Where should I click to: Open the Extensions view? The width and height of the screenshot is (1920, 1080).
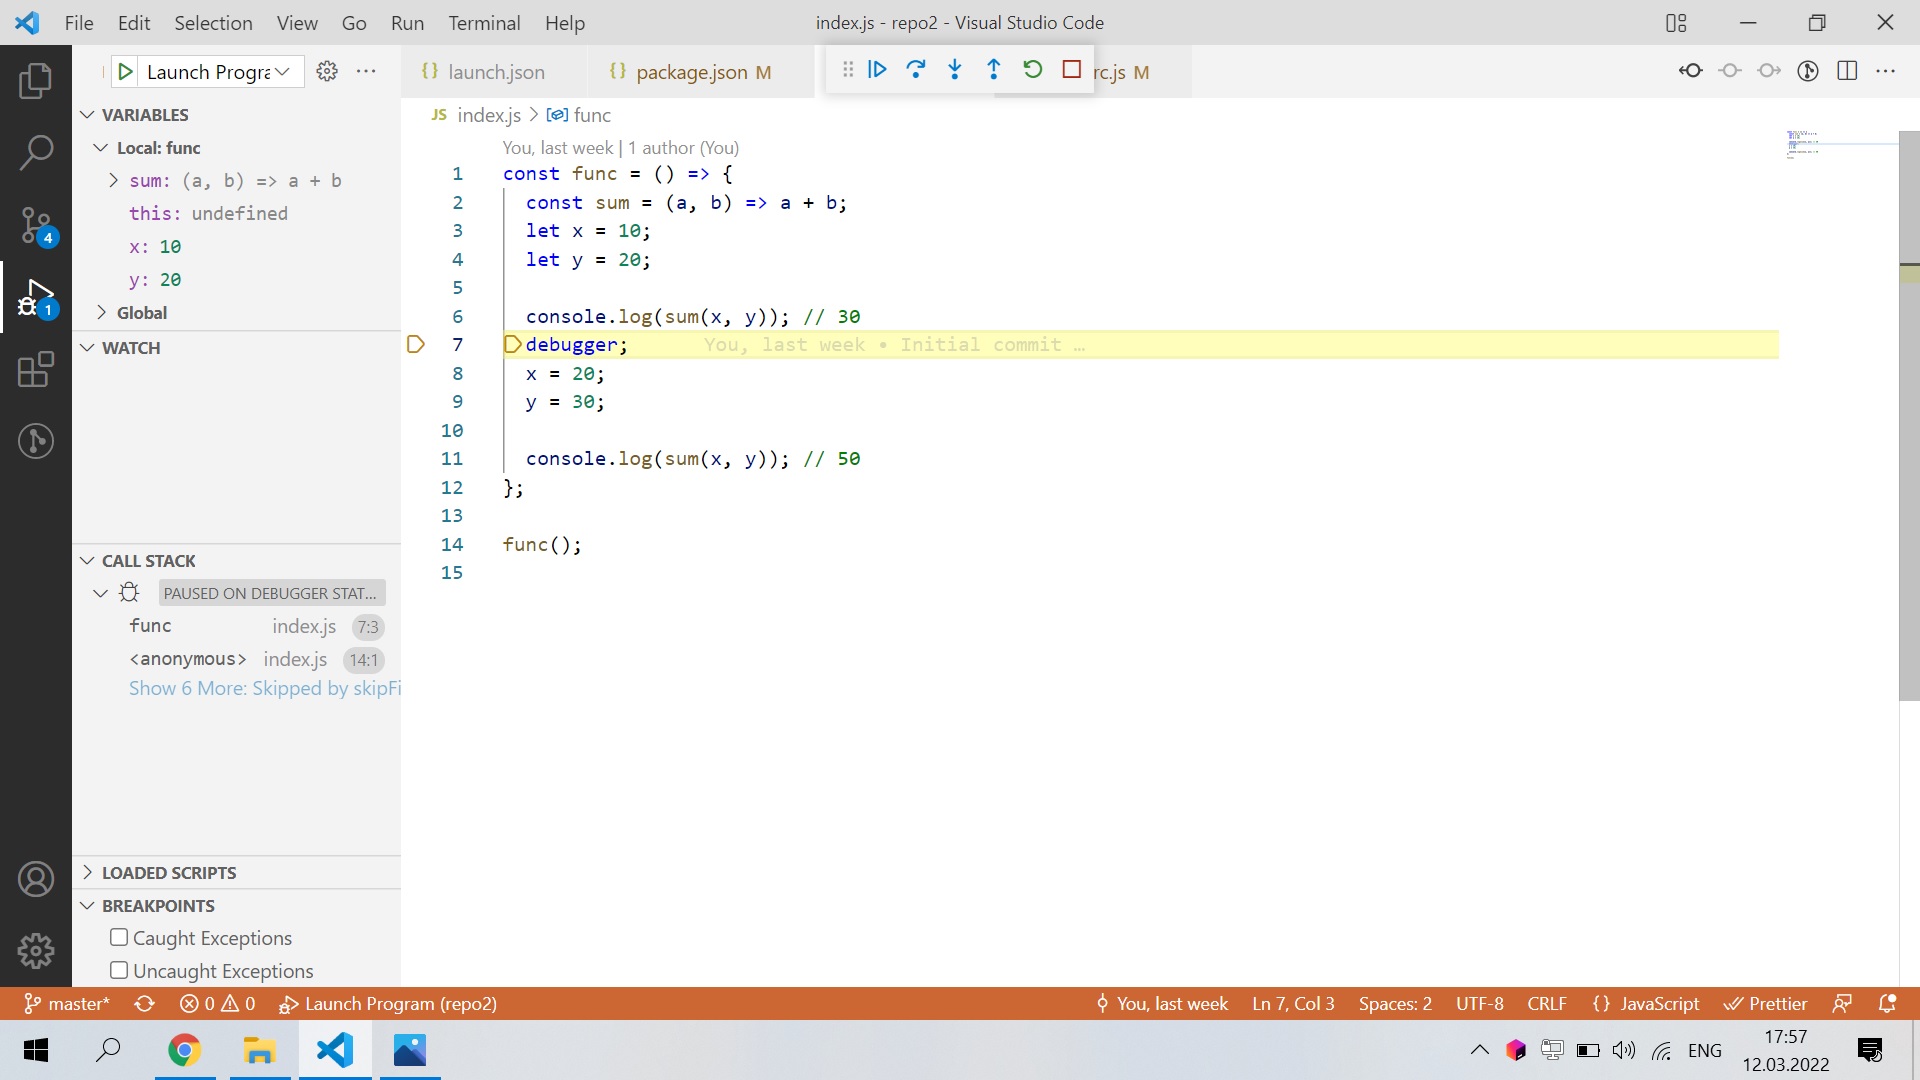(36, 369)
